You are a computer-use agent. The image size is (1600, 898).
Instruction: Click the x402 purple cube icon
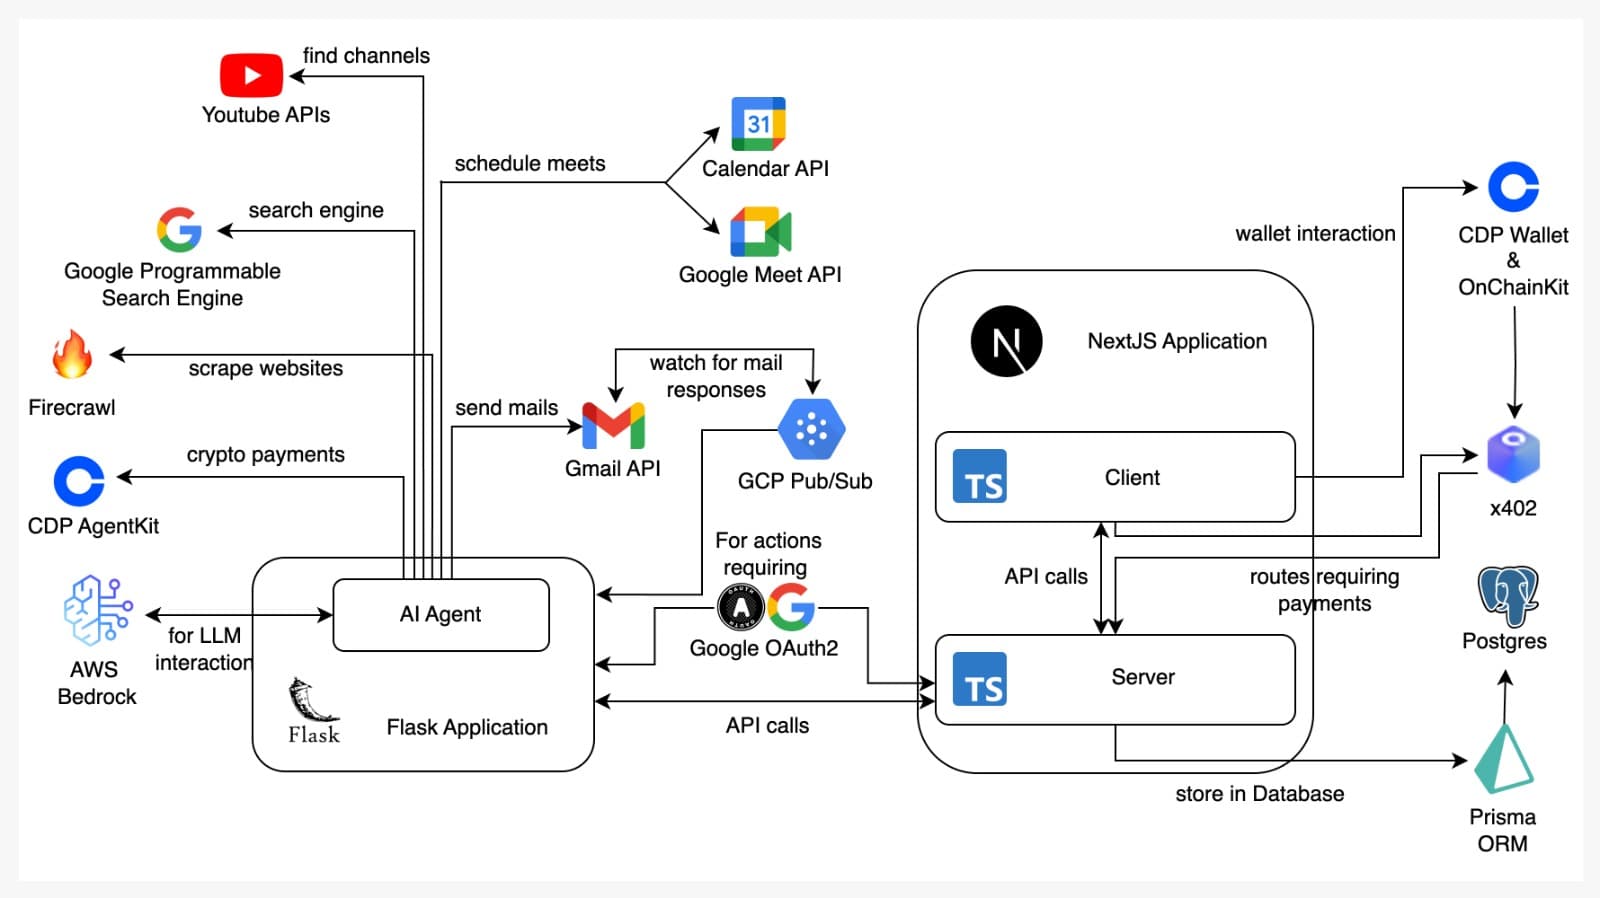tap(1513, 455)
